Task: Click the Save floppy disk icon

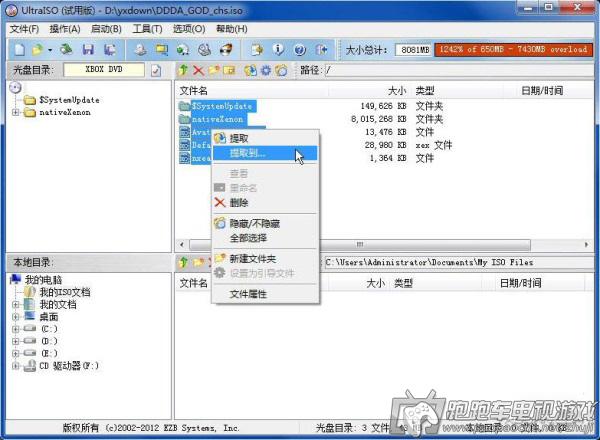Action: tap(88, 50)
